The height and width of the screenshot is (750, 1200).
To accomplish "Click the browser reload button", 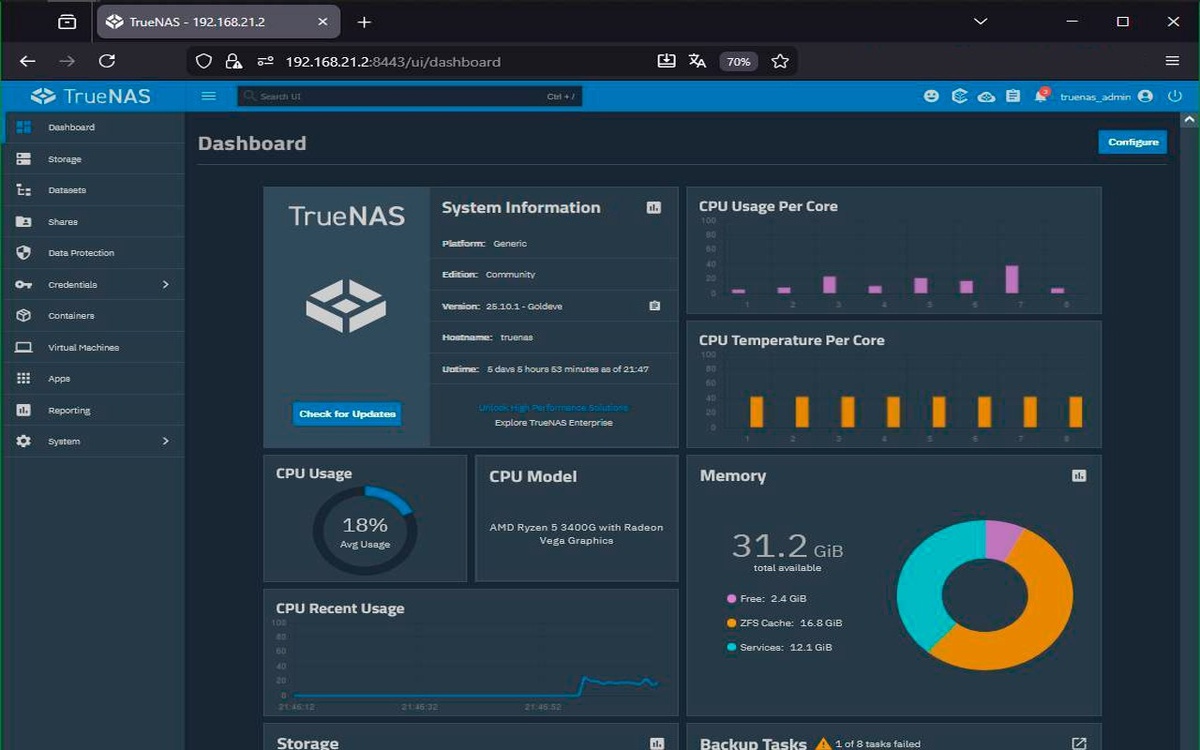I will [107, 61].
